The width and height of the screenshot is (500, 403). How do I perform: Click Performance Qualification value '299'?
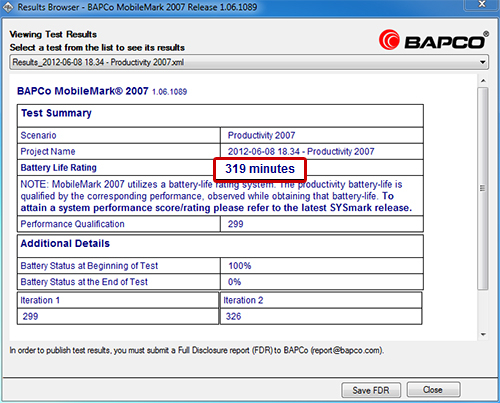click(236, 224)
